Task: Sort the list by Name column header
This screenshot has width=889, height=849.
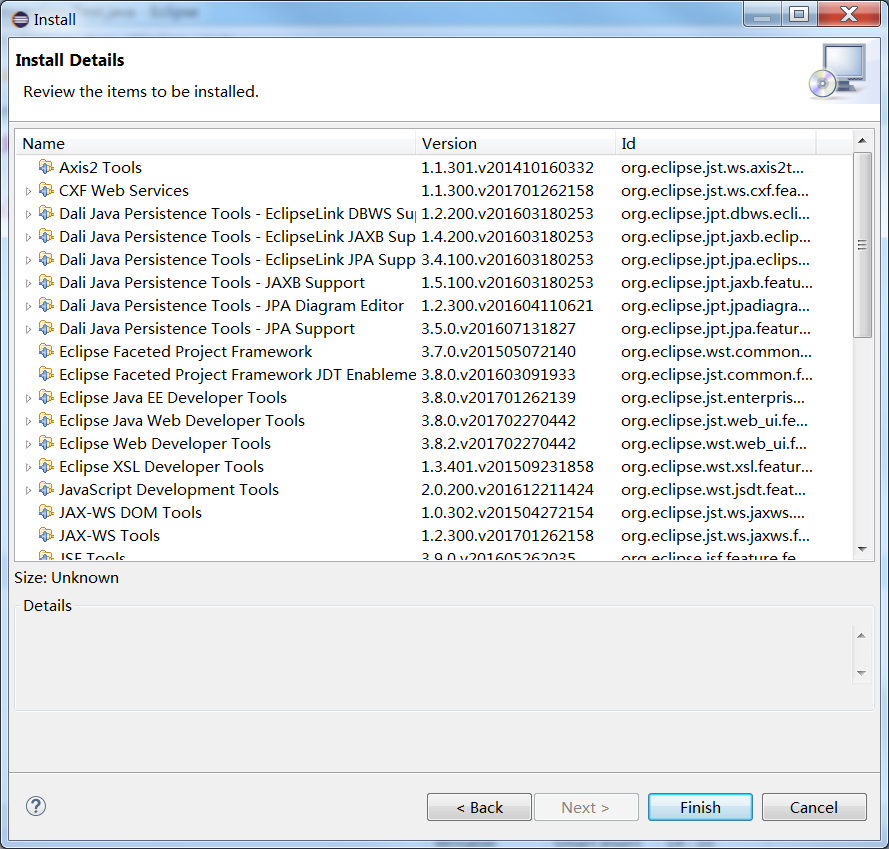Action: point(215,143)
